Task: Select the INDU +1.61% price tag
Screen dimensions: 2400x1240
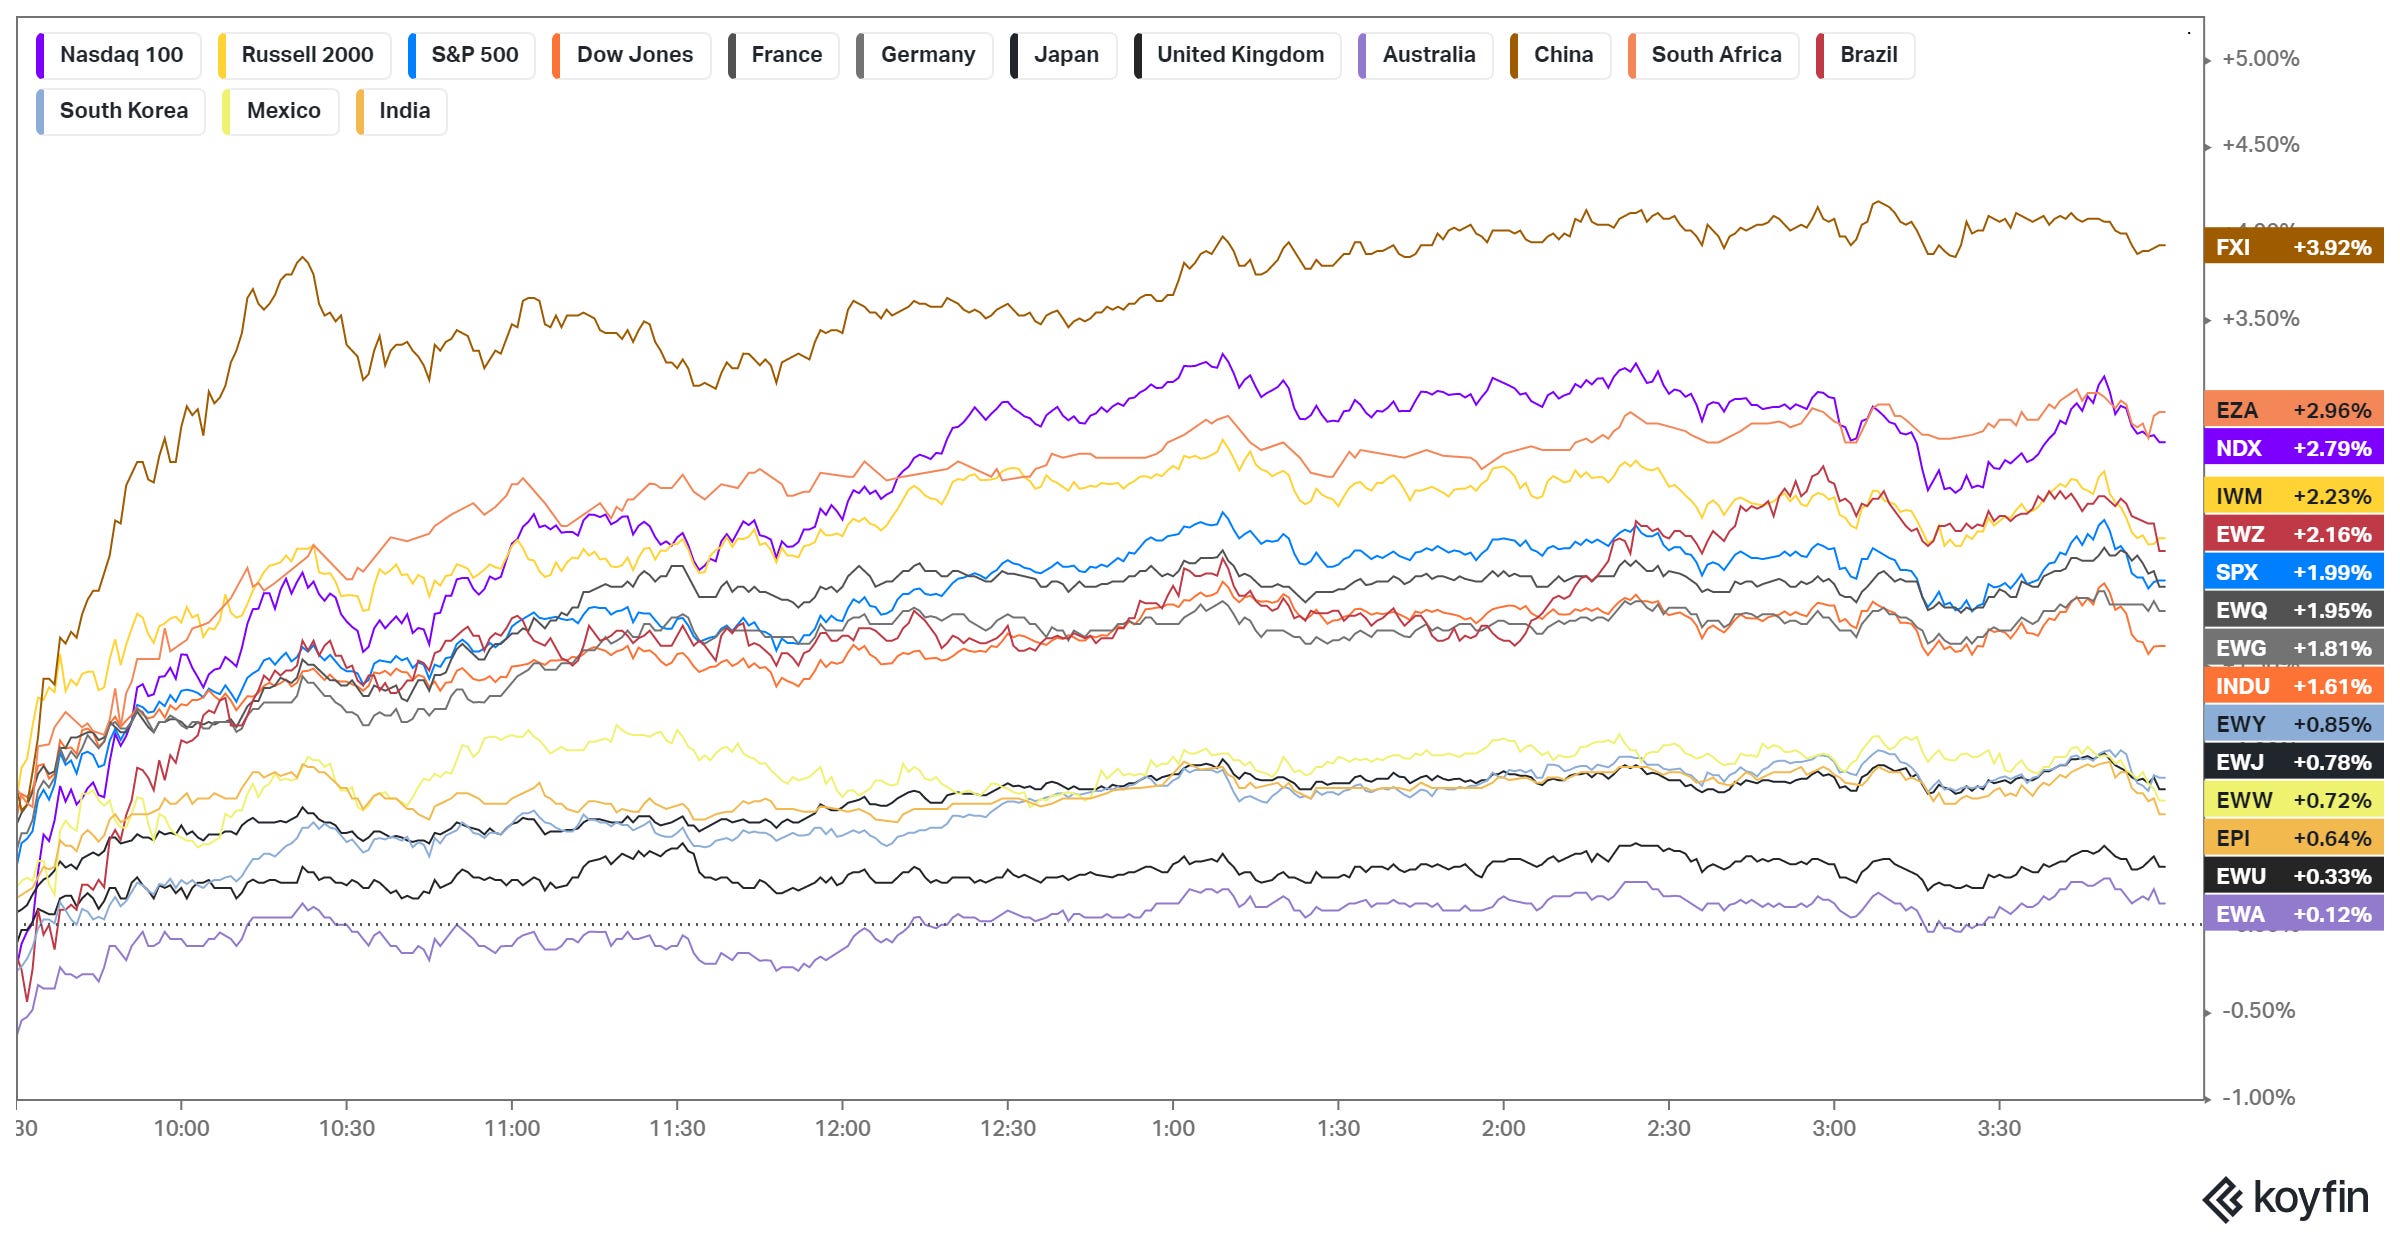Action: tap(2293, 686)
